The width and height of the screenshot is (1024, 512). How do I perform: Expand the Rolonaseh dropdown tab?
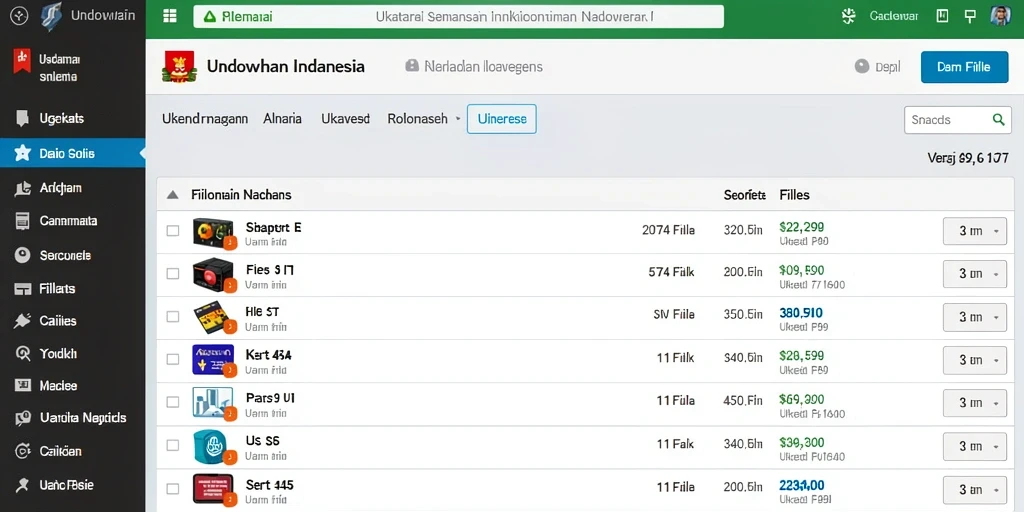coord(424,119)
